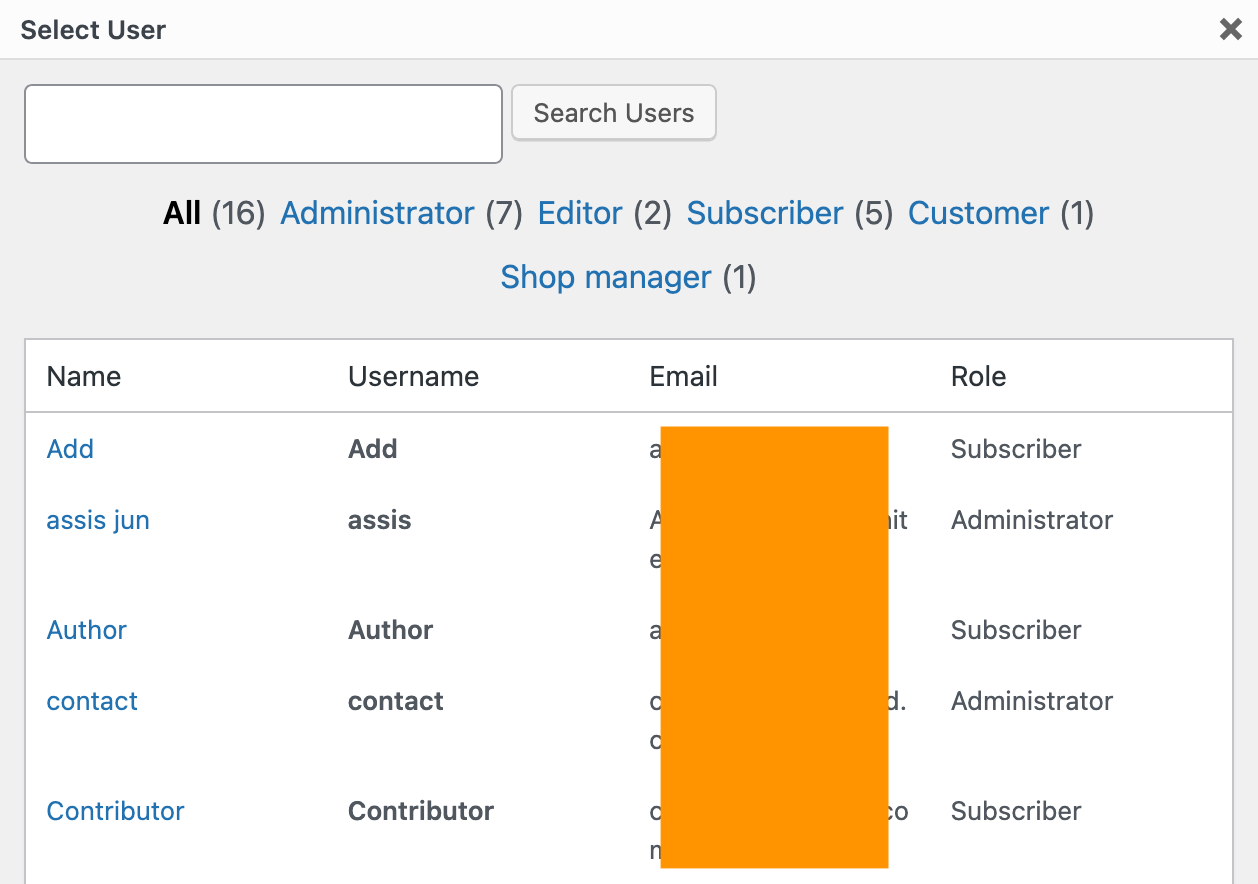Click the Role column header
Image resolution: width=1258 pixels, height=884 pixels.
(978, 377)
